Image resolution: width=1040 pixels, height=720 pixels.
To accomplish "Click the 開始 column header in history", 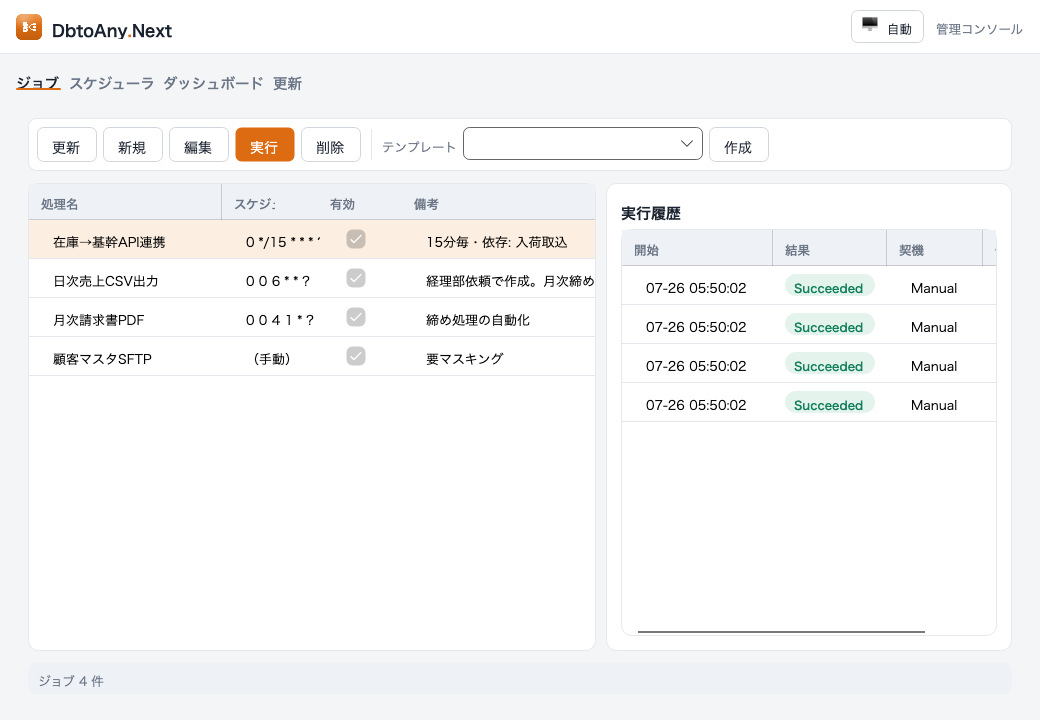I will [x=696, y=250].
